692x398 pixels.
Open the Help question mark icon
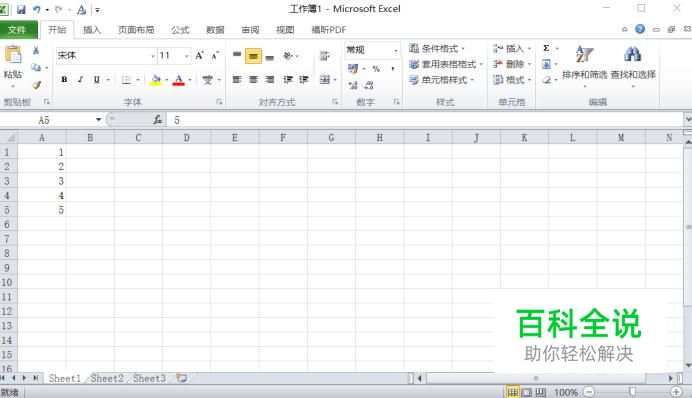point(640,29)
